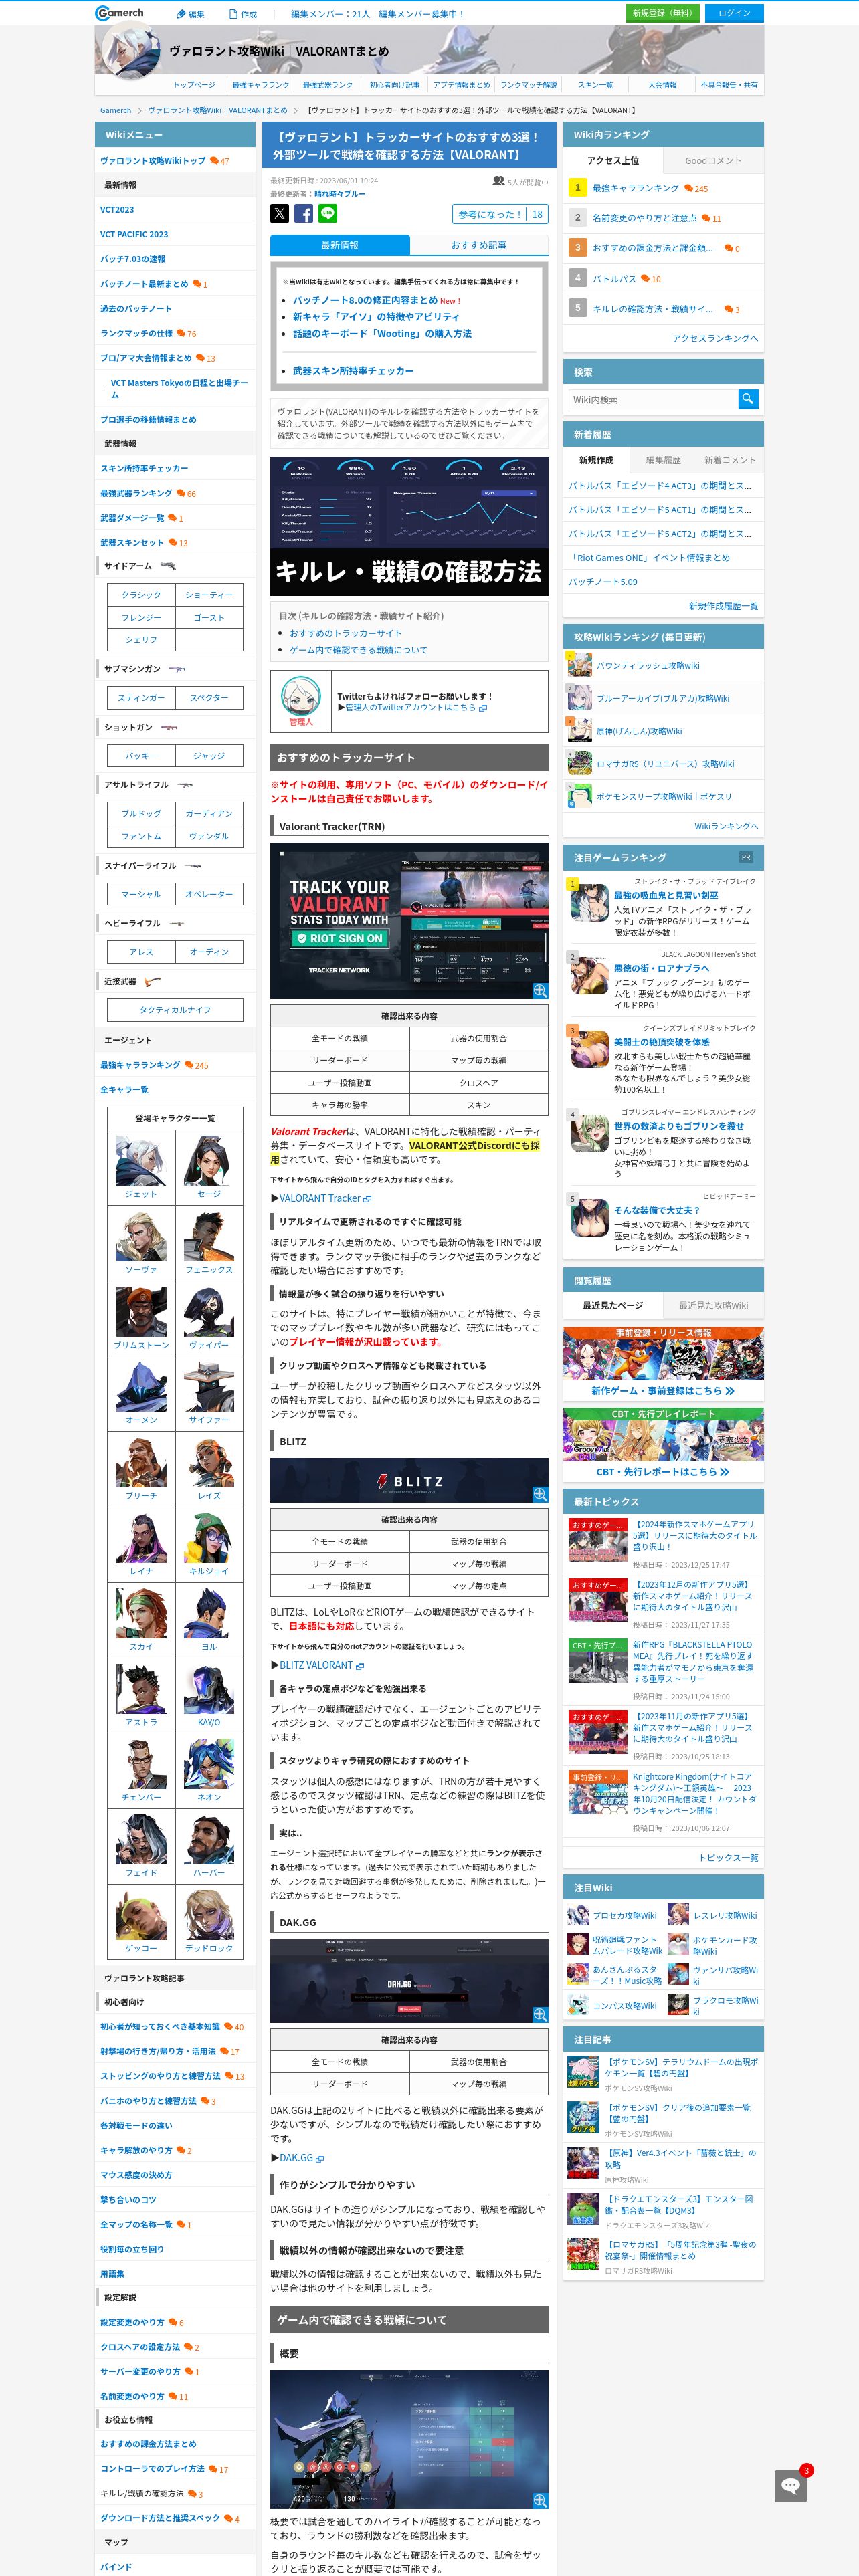This screenshot has width=859, height=2576.
Task: Open the アクセスランキングへ link
Action: pos(715,338)
